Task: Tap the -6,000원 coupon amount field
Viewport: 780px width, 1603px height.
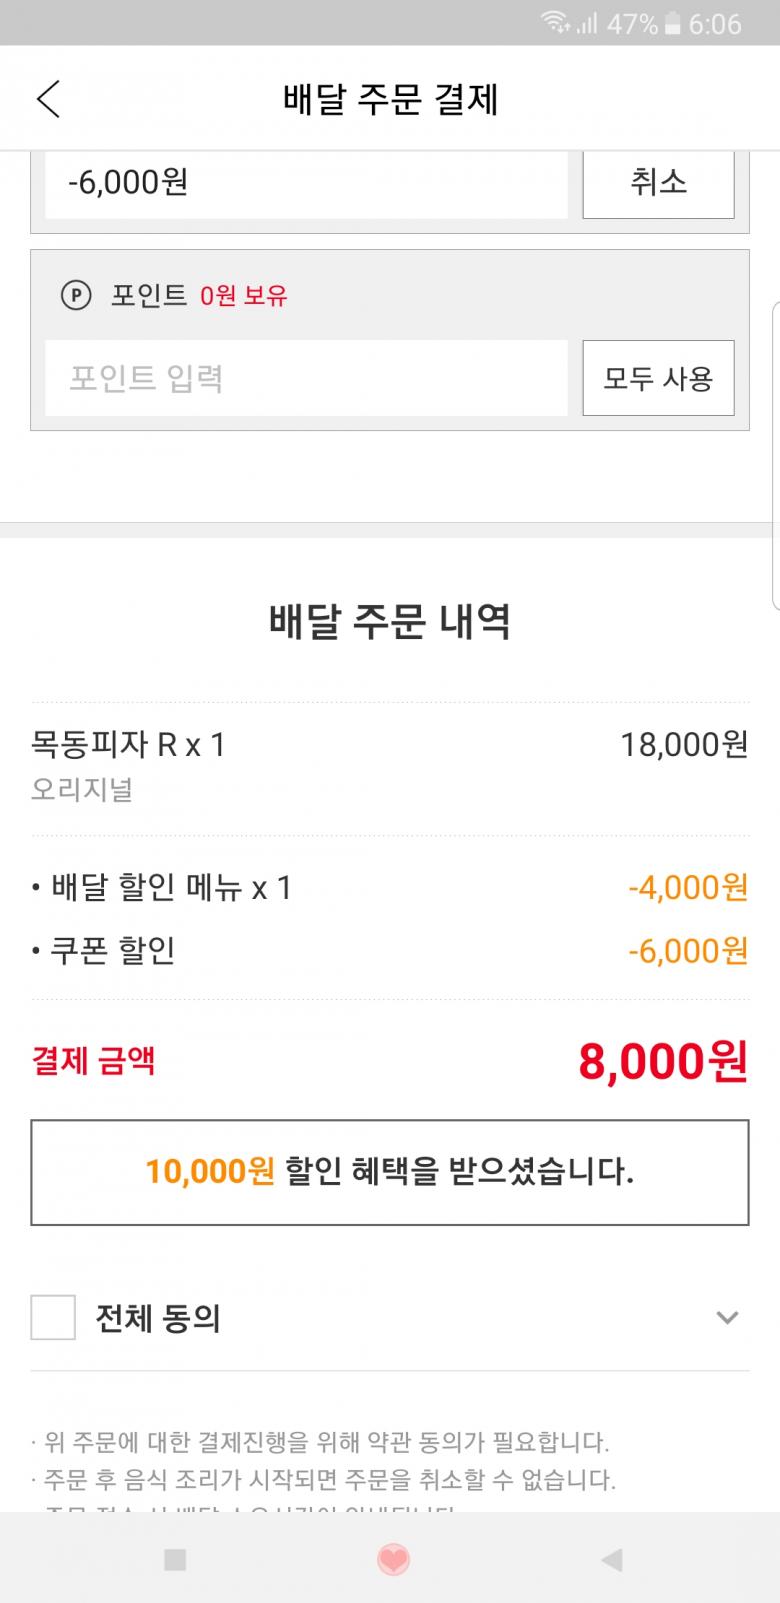Action: pyautogui.click(x=306, y=183)
